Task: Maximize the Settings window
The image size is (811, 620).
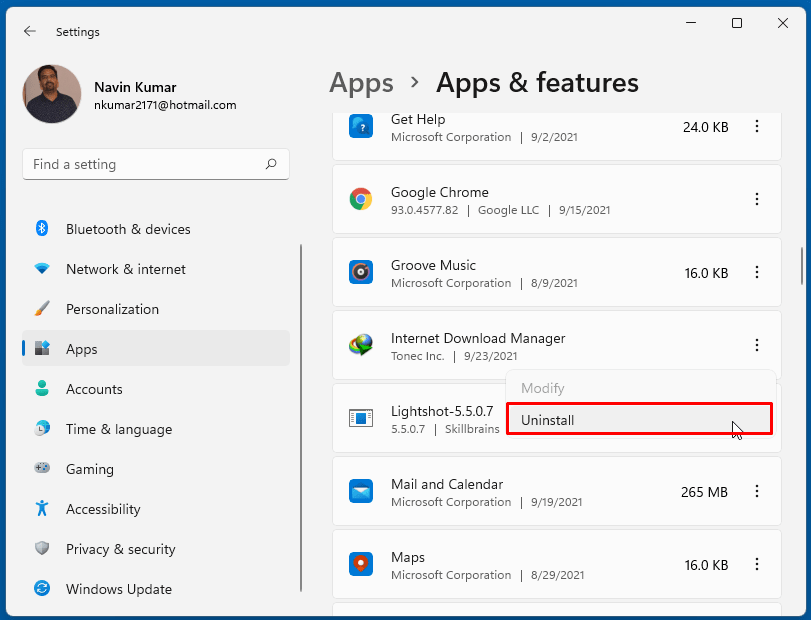Action: (x=737, y=23)
